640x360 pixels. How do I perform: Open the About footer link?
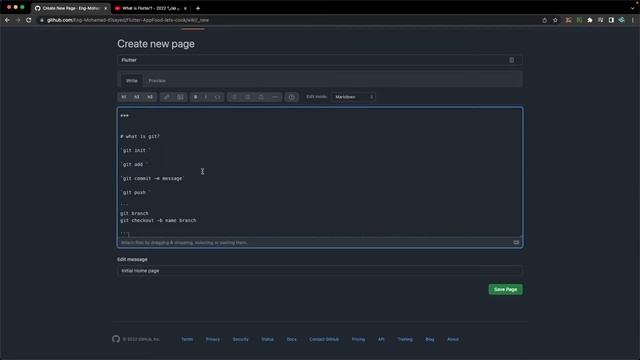pos(453,339)
